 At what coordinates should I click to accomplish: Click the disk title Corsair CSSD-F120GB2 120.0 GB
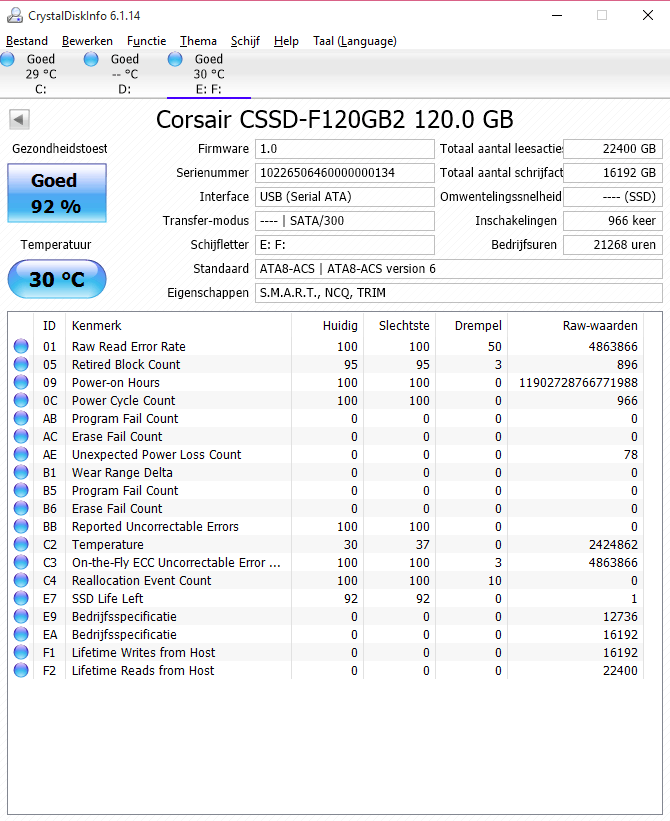click(334, 119)
